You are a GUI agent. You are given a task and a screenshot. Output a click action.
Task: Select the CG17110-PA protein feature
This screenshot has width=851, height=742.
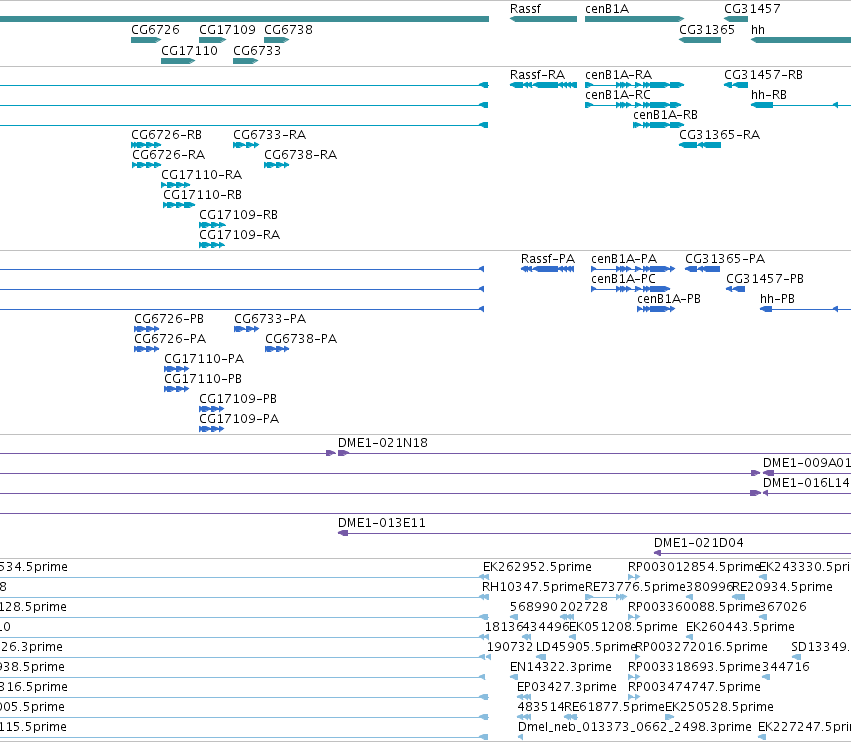(x=176, y=369)
